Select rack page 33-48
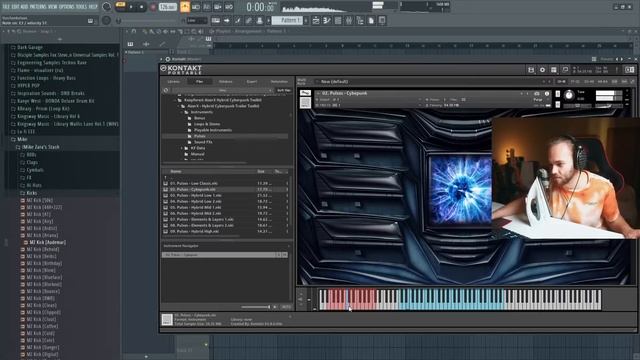 point(589,82)
